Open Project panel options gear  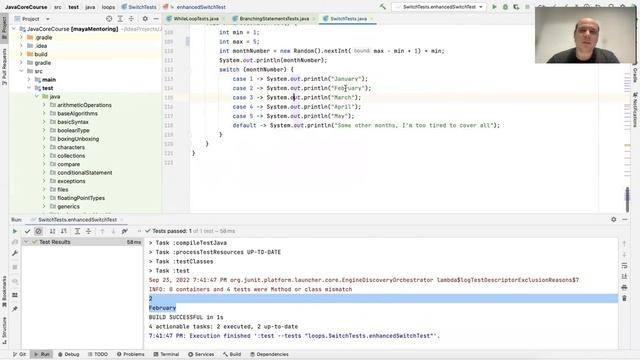145,19
